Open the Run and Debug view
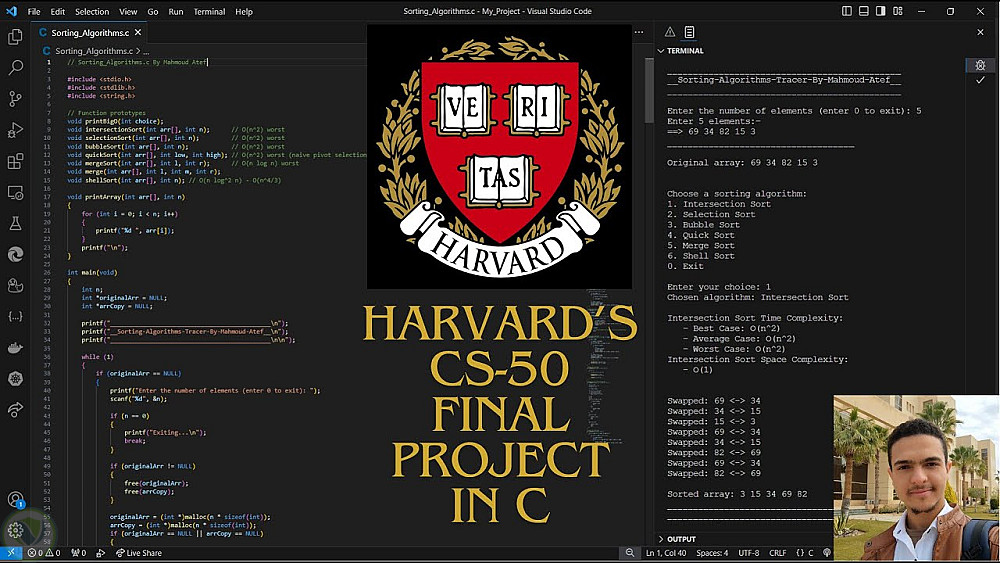This screenshot has height=563, width=1000. coord(15,130)
